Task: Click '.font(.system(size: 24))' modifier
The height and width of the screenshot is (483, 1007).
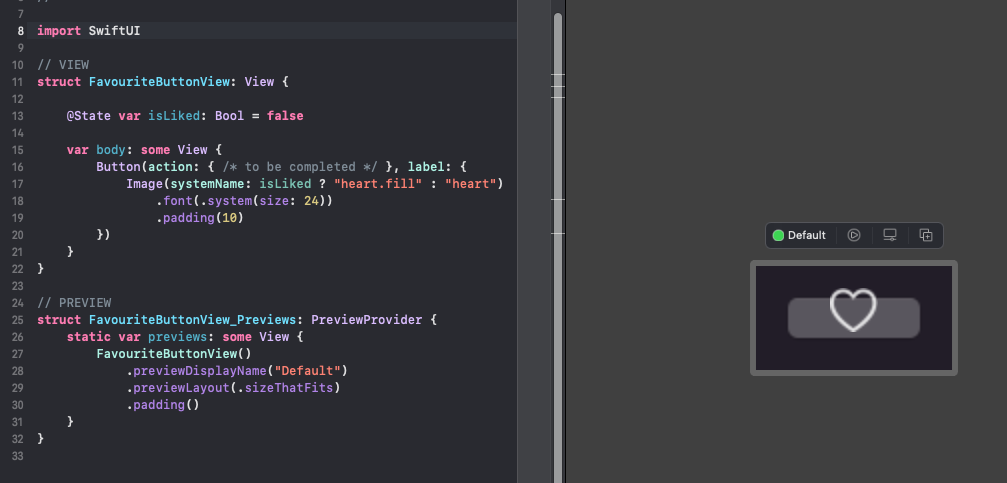Action: pos(244,201)
